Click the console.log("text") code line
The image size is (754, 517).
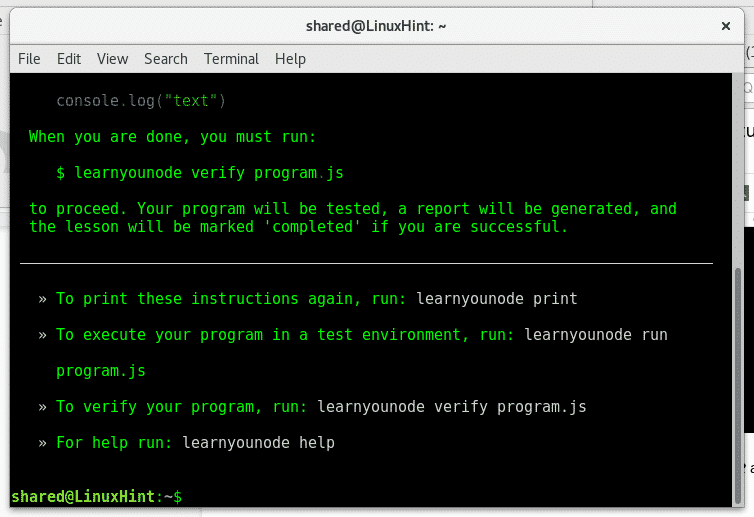[x=141, y=101]
